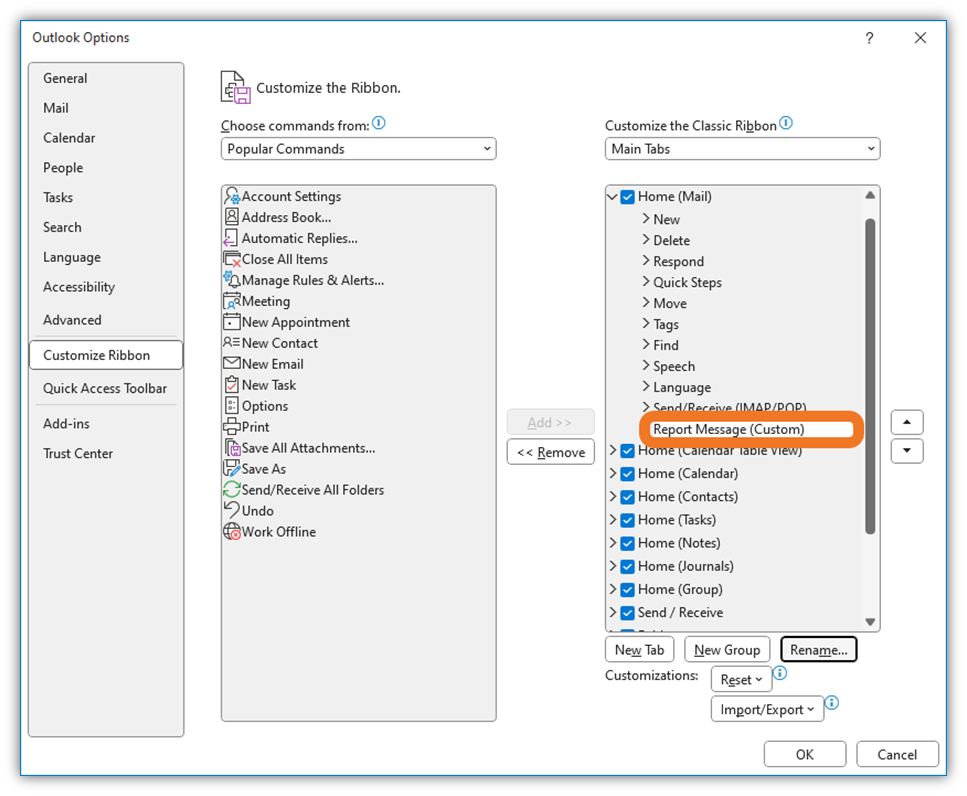Screen dimensions: 967x796
Task: Click the Account Settings command icon
Action: point(232,196)
